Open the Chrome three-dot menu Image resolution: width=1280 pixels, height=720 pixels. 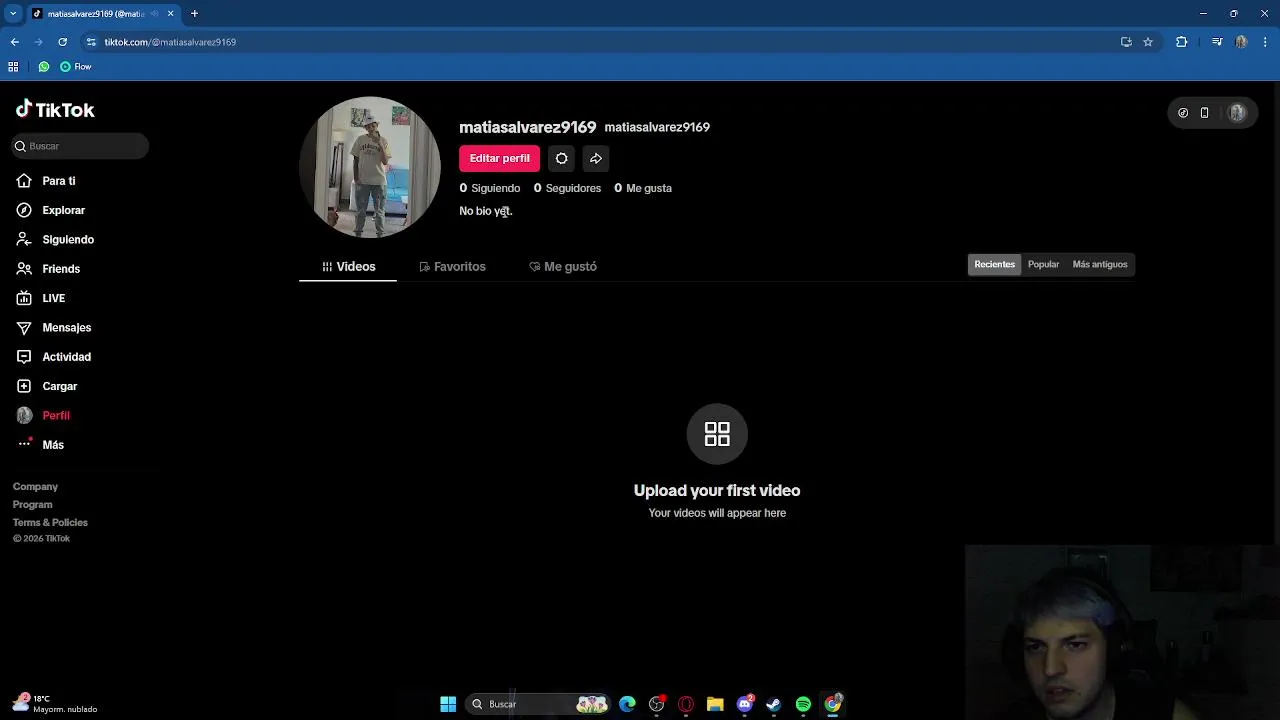[x=1265, y=42]
